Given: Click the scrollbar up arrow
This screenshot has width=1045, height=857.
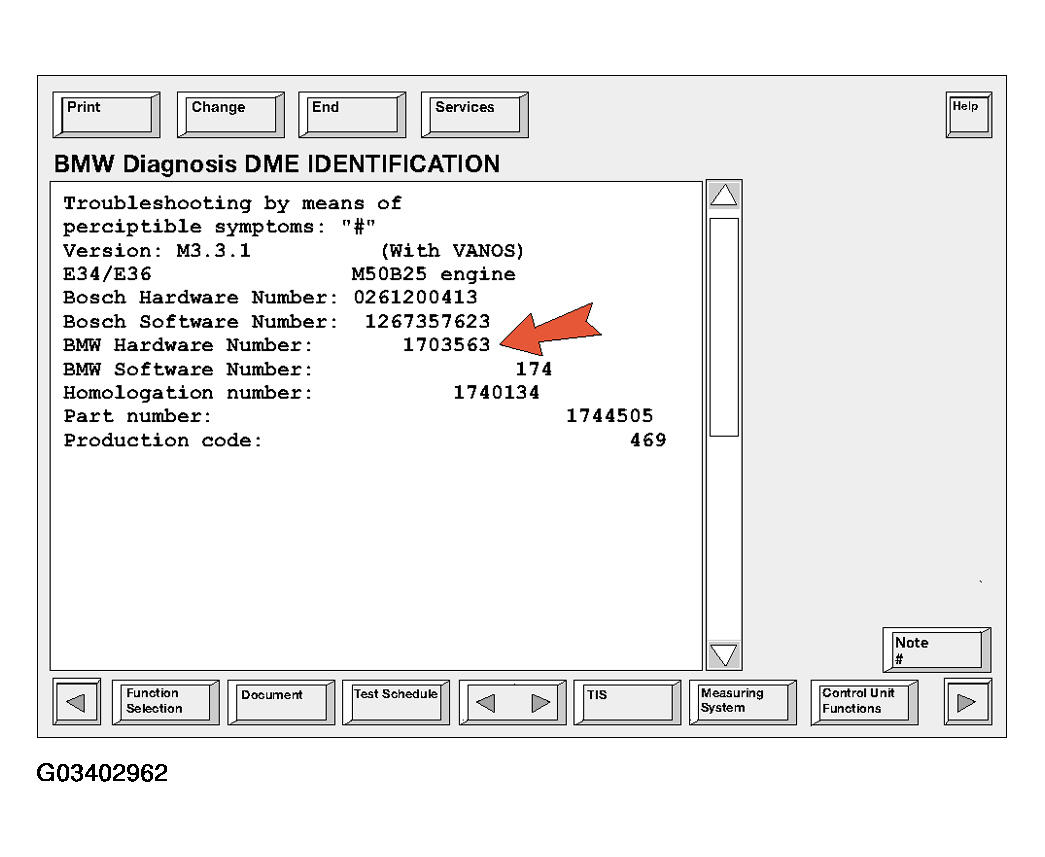Looking at the screenshot, I should pyautogui.click(x=724, y=197).
